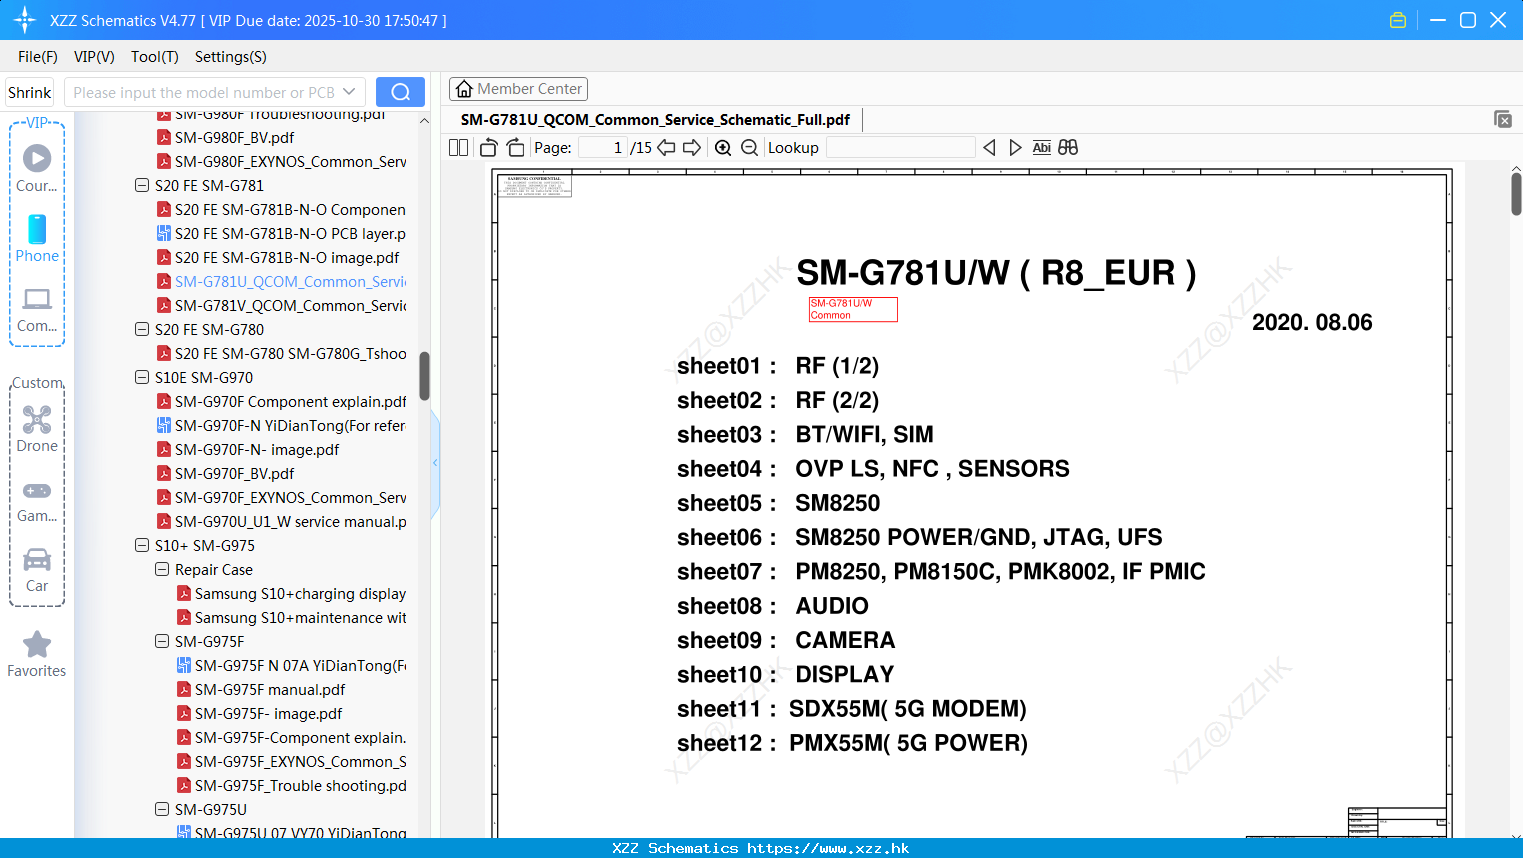Go to next page arrow
1523x858 pixels.
point(692,148)
